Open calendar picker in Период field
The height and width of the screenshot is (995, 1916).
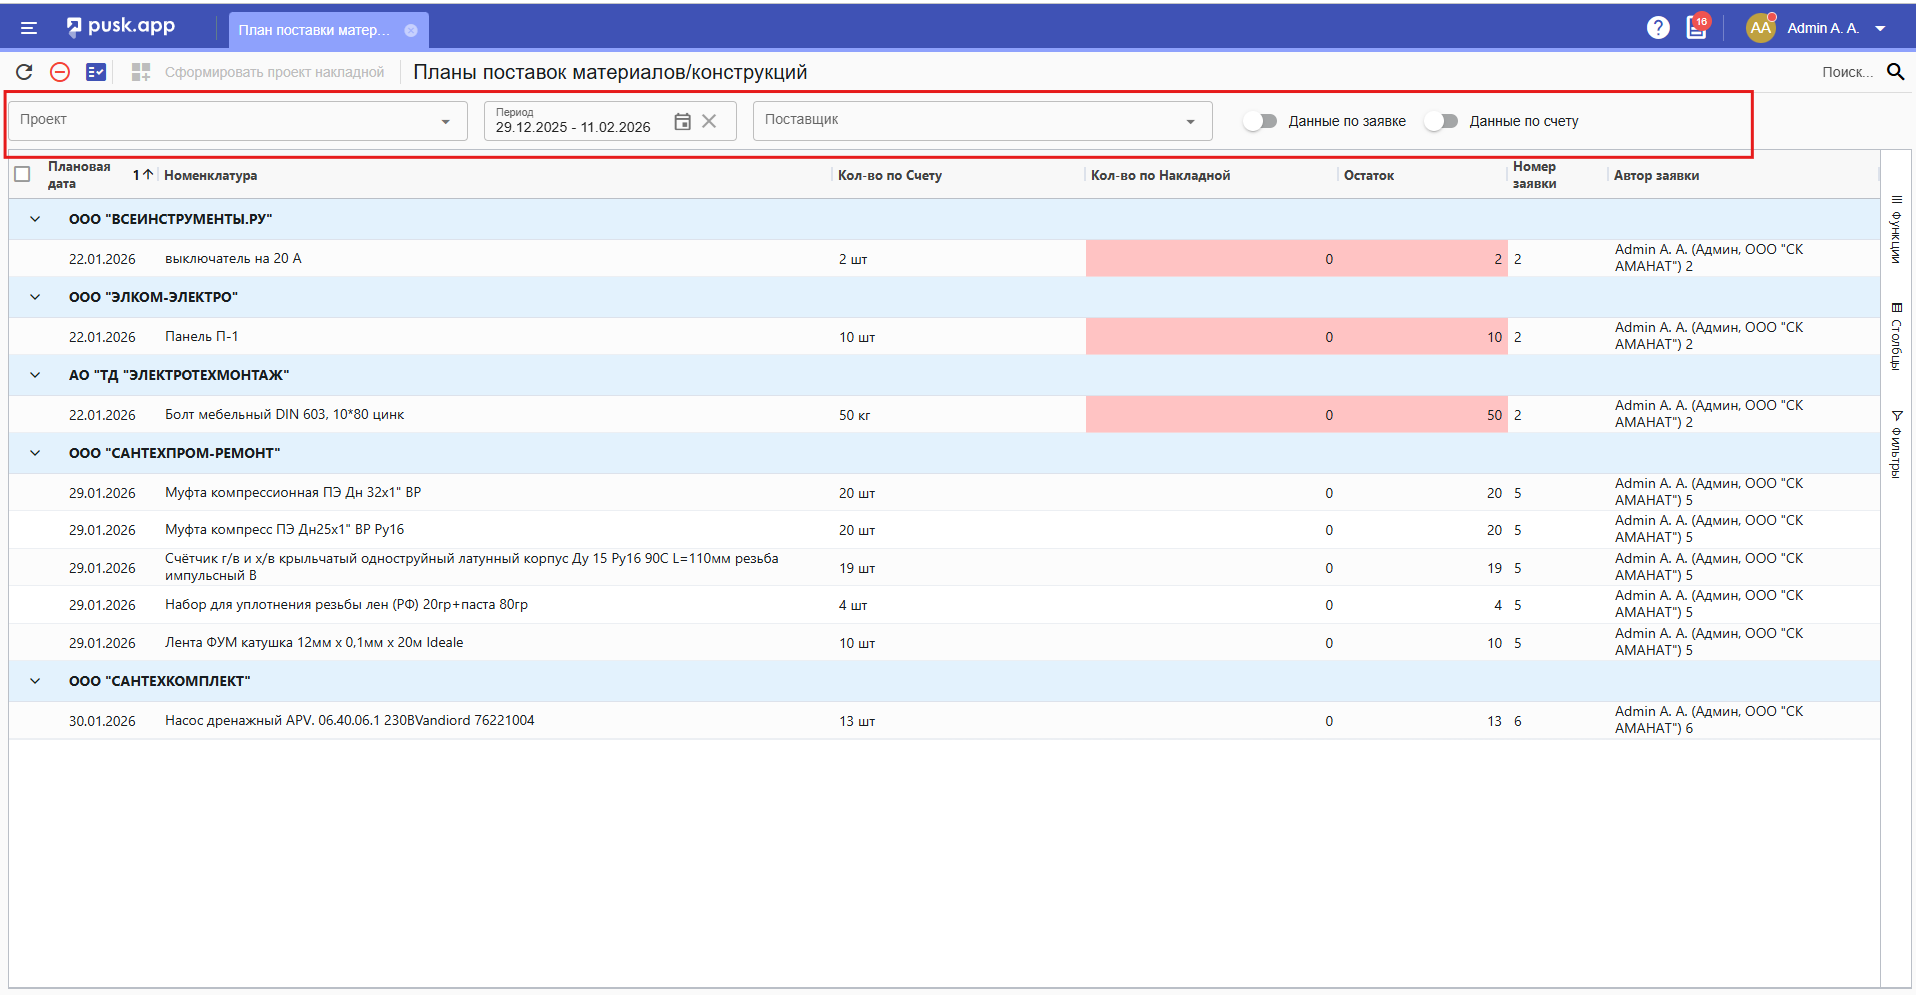[x=682, y=121]
